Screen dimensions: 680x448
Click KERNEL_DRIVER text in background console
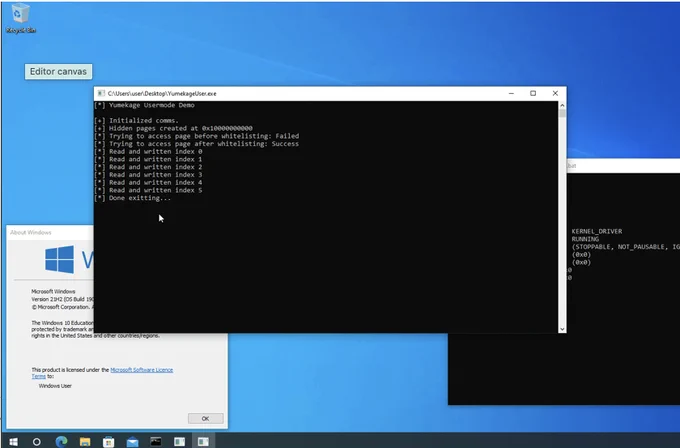[597, 232]
